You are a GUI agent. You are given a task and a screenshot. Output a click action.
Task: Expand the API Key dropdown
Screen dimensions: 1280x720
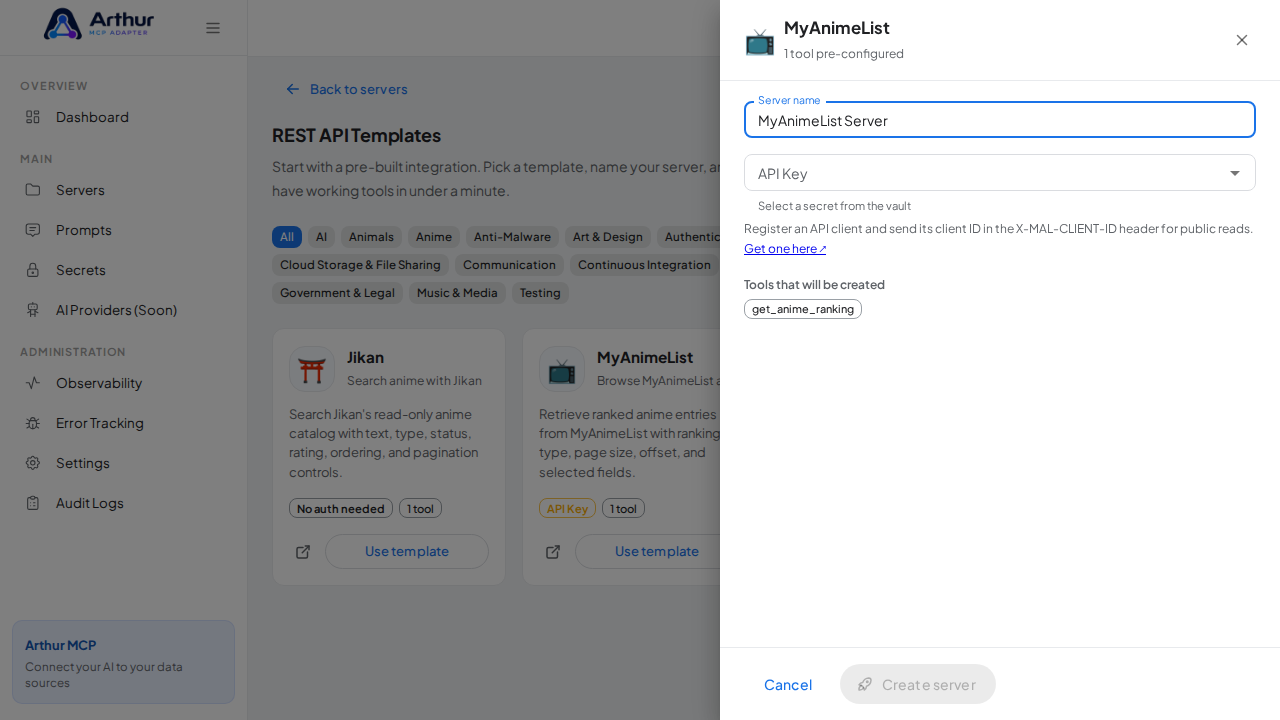1000,173
